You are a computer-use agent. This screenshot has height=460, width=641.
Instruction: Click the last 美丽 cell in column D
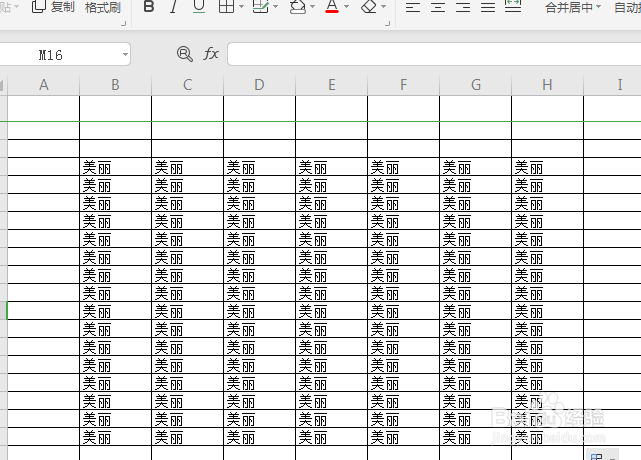[259, 437]
